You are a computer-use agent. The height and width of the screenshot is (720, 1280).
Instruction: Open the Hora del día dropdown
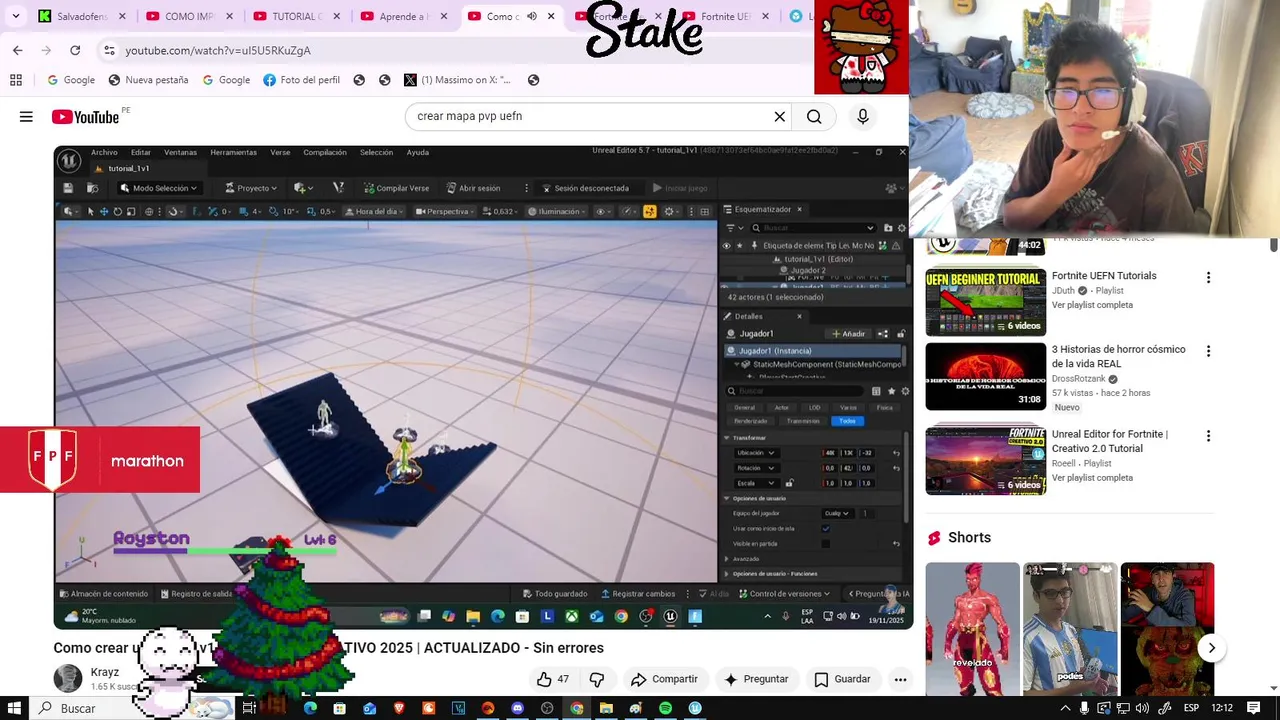tap(376, 211)
